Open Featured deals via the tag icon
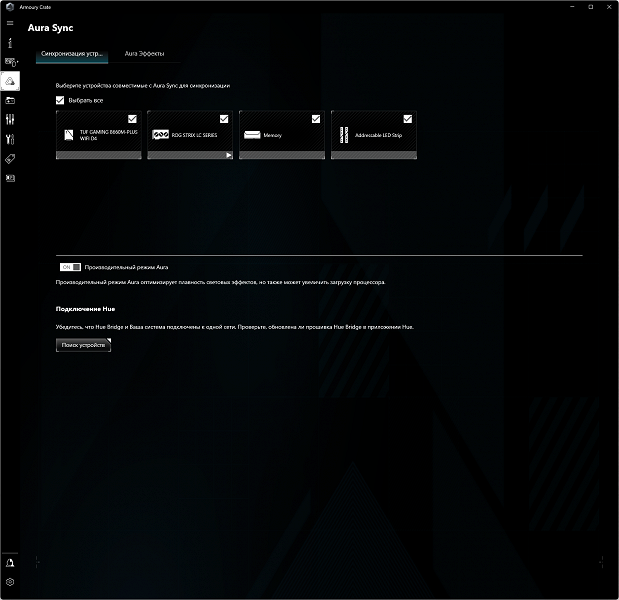The width and height of the screenshot is (619, 600). tap(10, 159)
